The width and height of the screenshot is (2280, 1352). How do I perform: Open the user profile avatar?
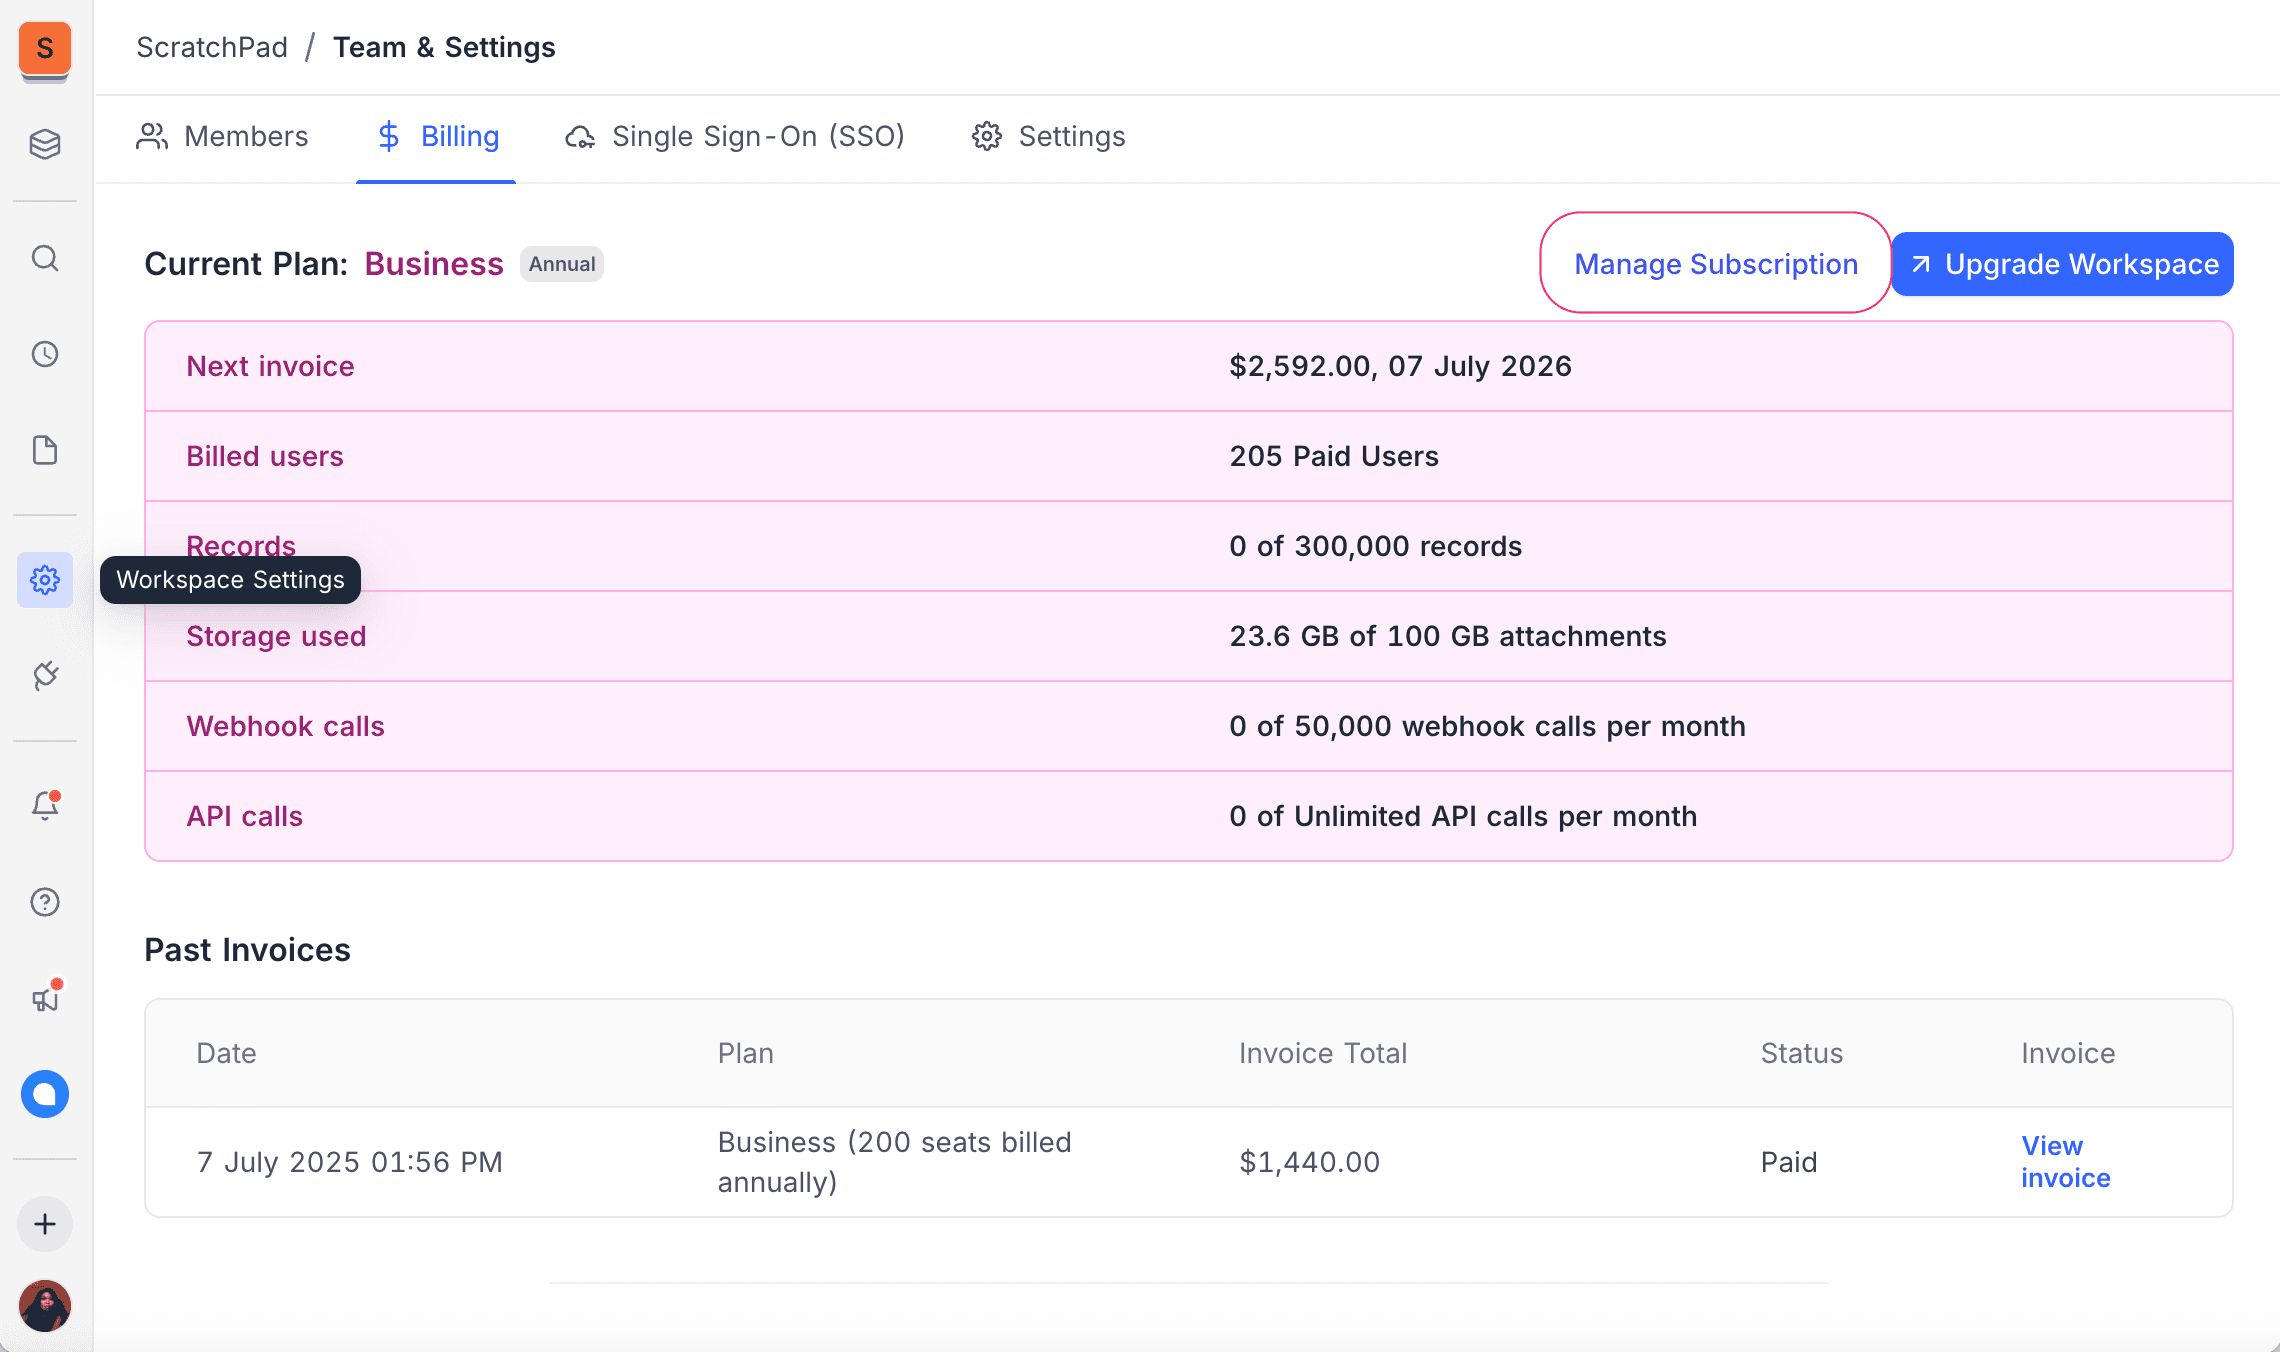(45, 1306)
